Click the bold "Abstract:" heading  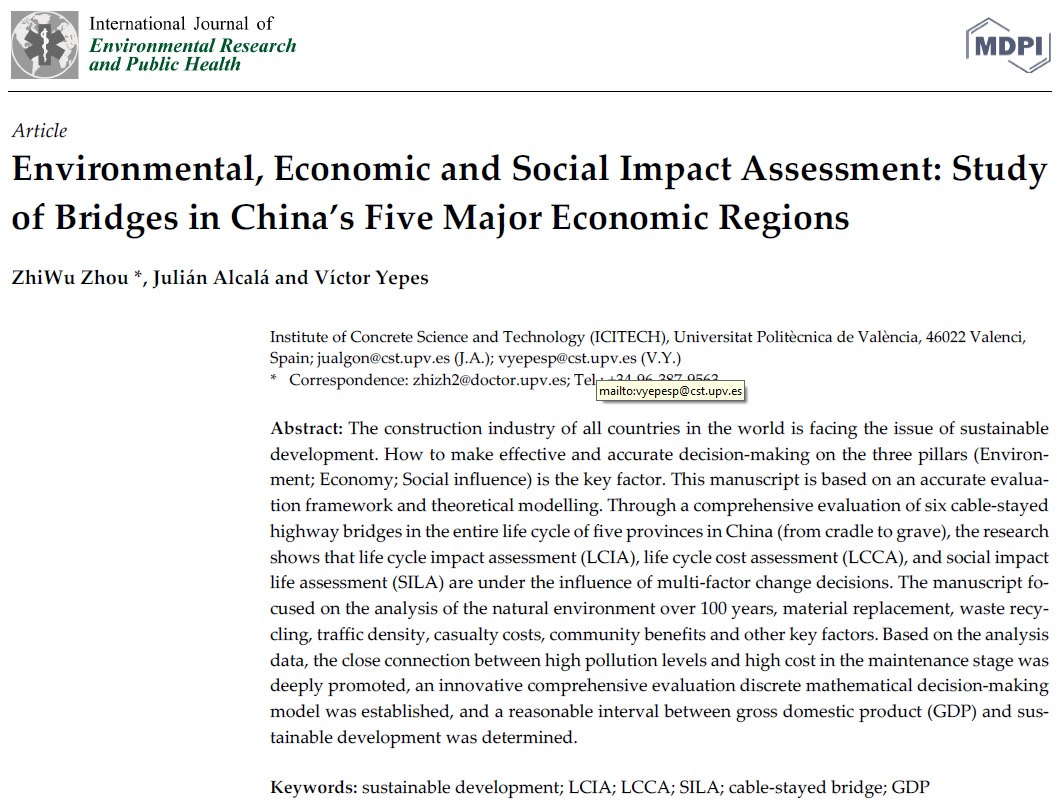coord(307,428)
